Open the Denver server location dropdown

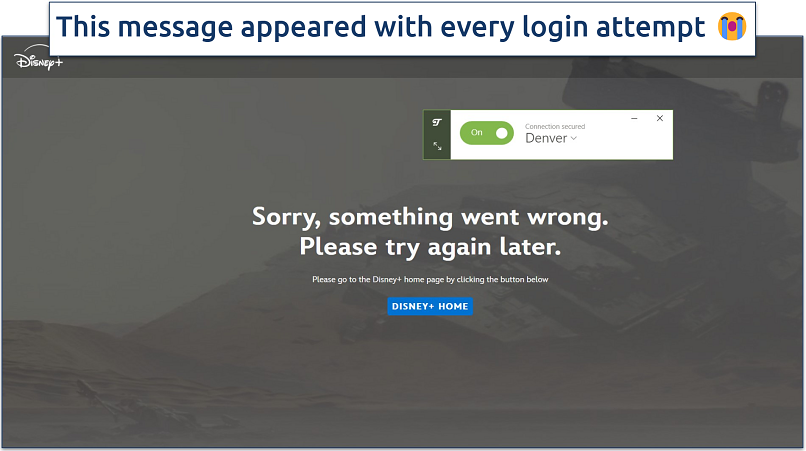click(x=551, y=138)
